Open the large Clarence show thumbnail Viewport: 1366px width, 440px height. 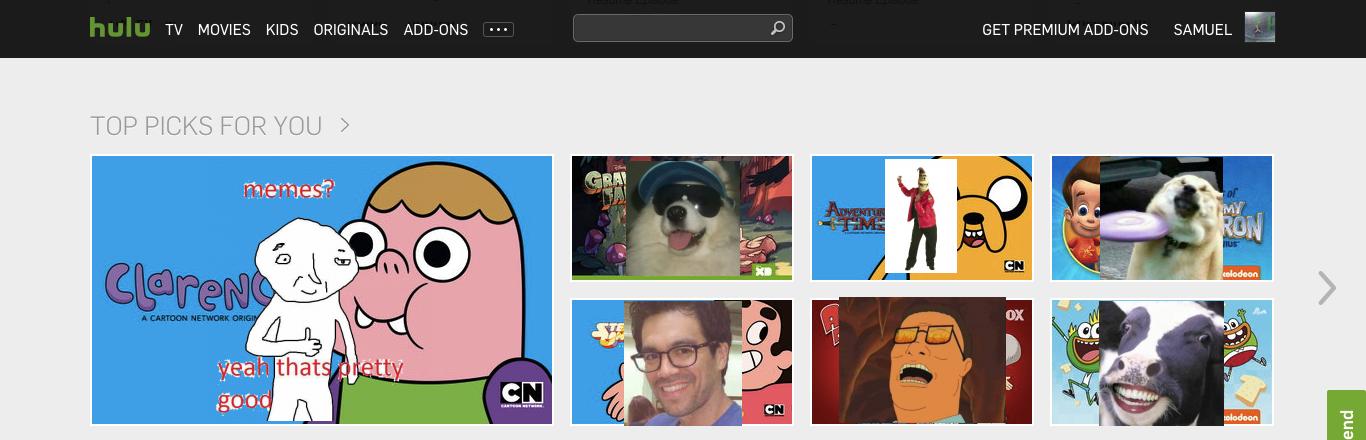[321, 290]
